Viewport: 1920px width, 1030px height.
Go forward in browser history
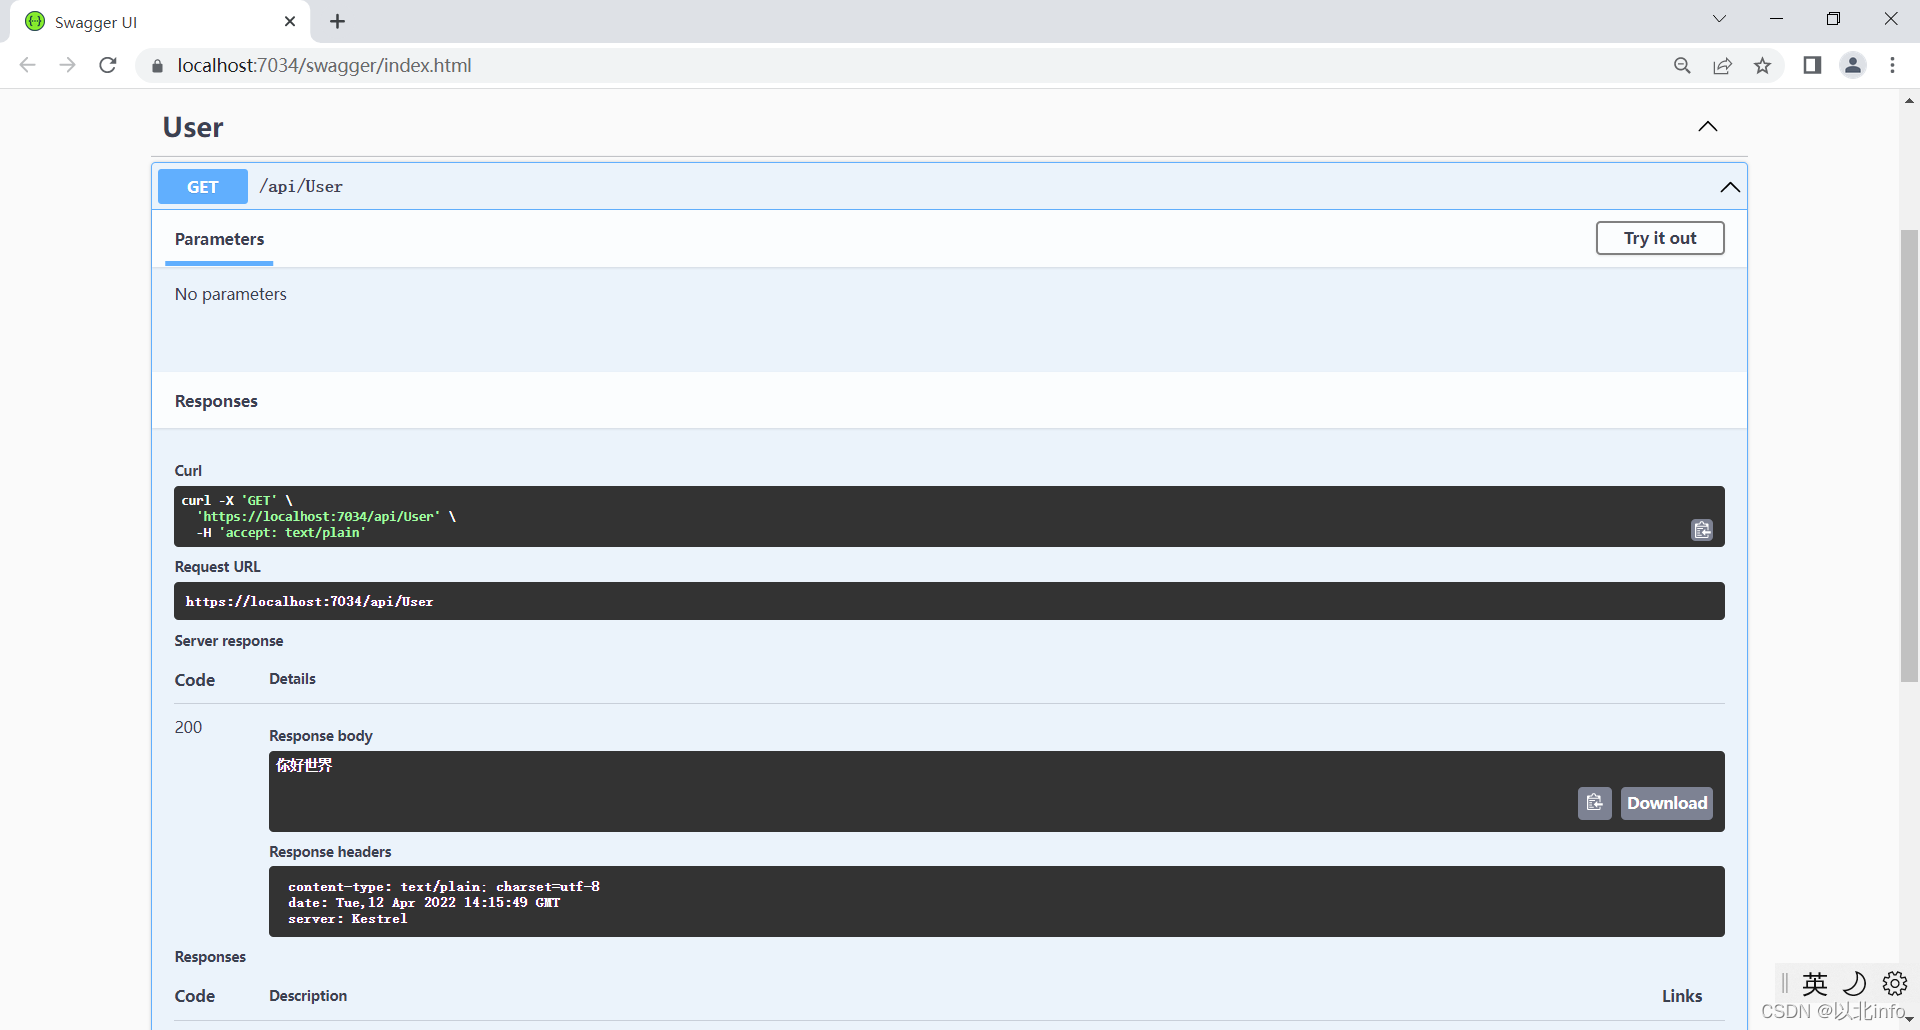(67, 65)
